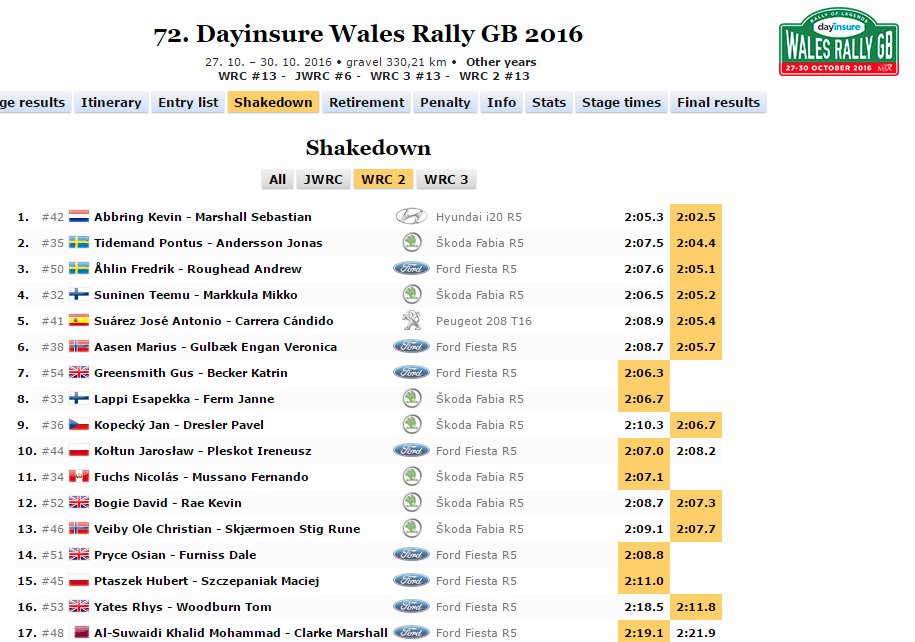The height and width of the screenshot is (642, 915).
Task: Filter shakedown by All classes
Action: (x=278, y=179)
